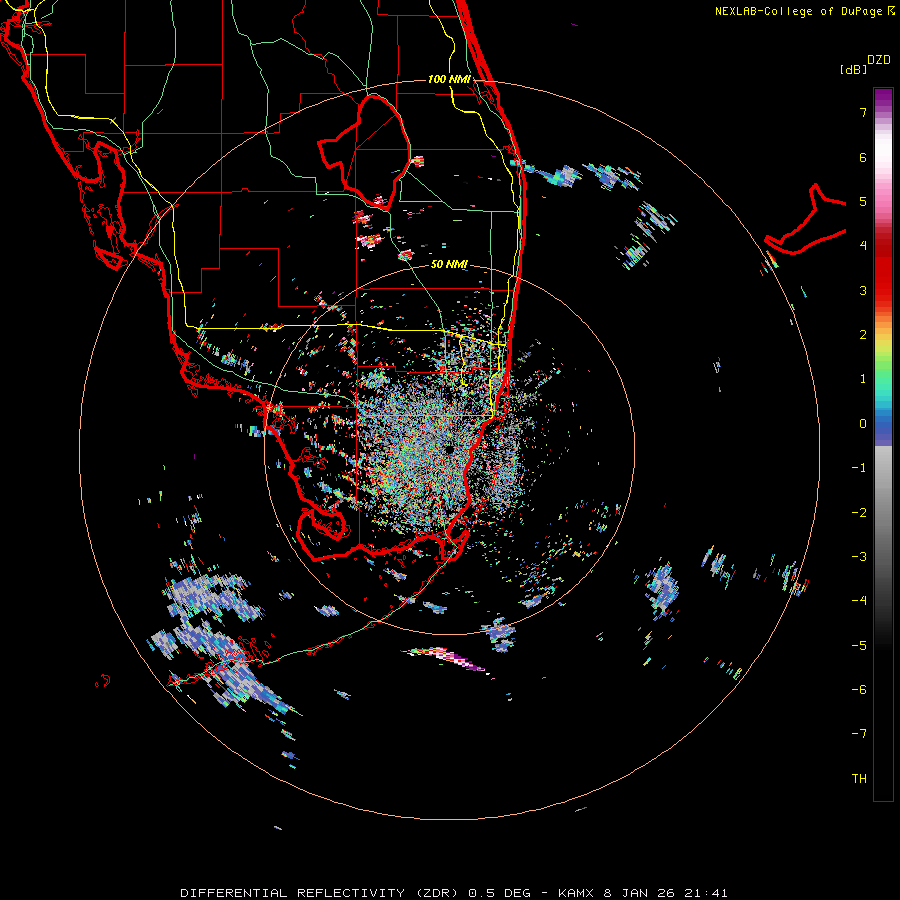Click the black radar site dot at map center
Image resolution: width=900 pixels, height=900 pixels.
tap(449, 449)
